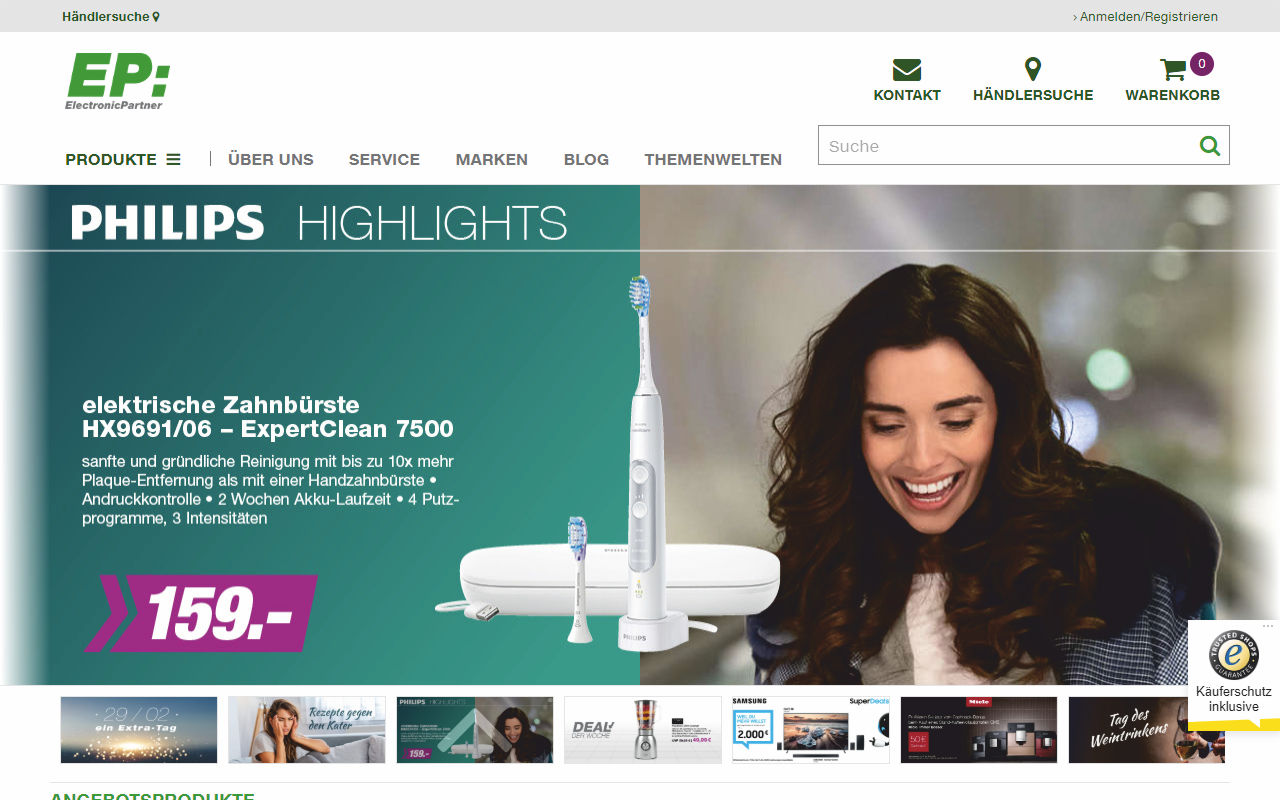Open the Marken menu
1280x800 pixels.
pyautogui.click(x=492, y=159)
